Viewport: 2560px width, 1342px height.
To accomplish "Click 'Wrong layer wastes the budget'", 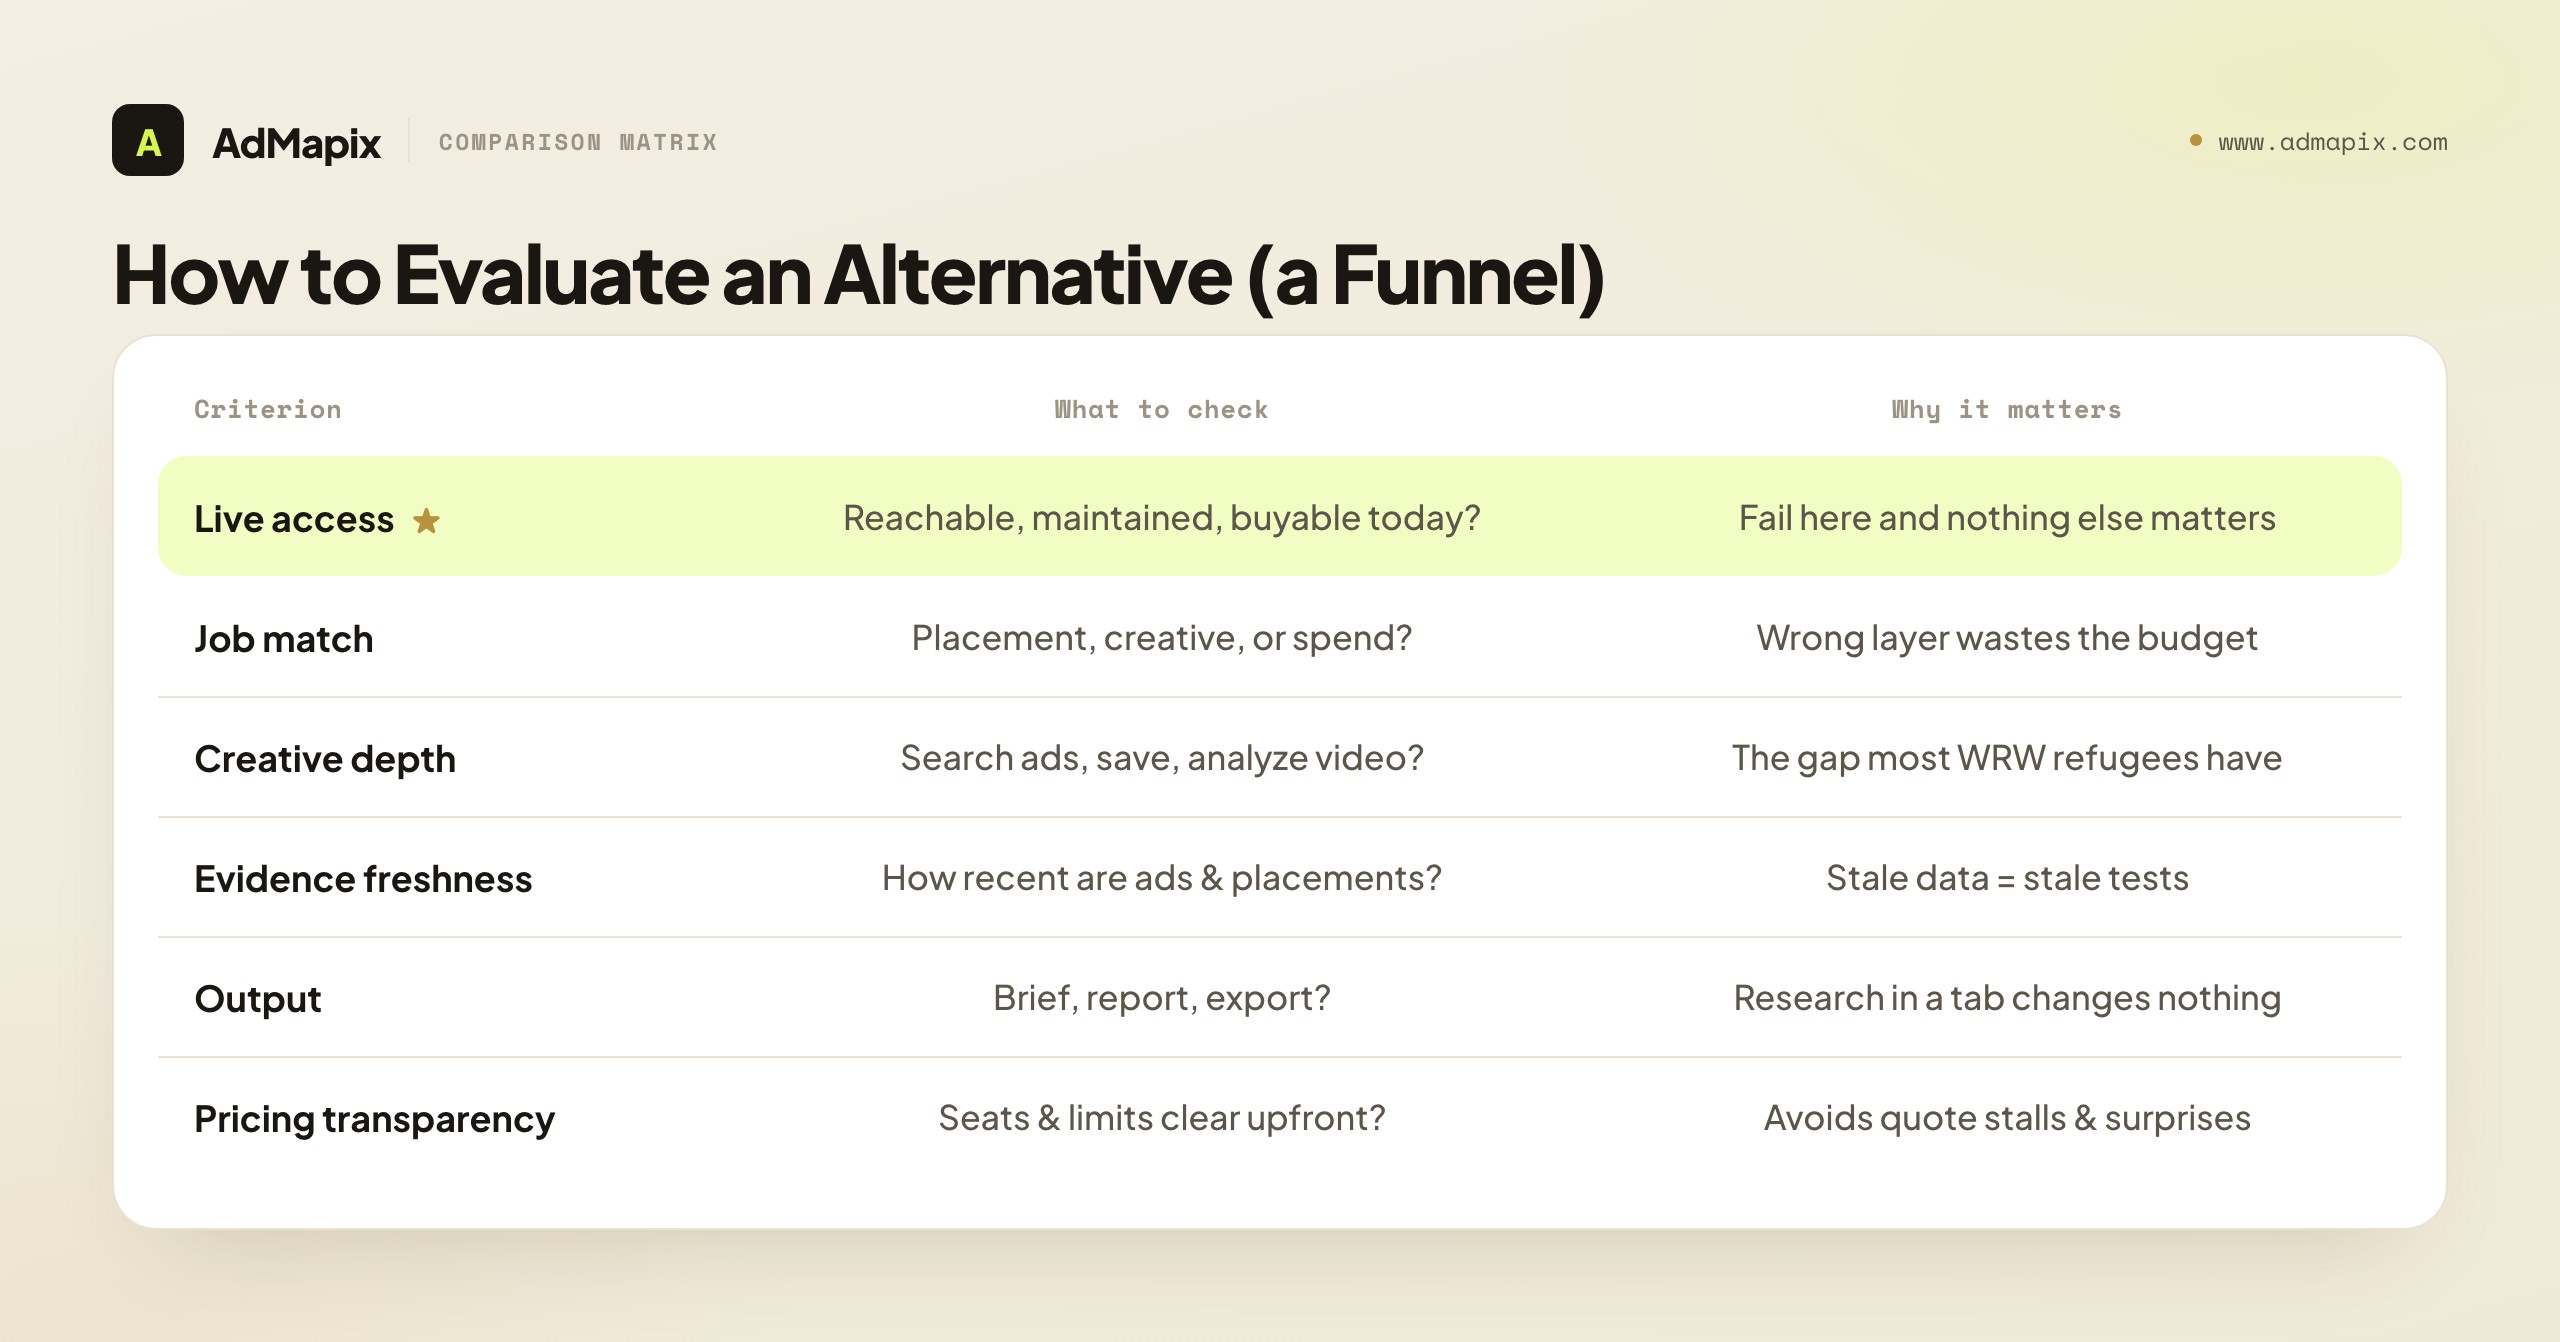I will click(x=2007, y=638).
